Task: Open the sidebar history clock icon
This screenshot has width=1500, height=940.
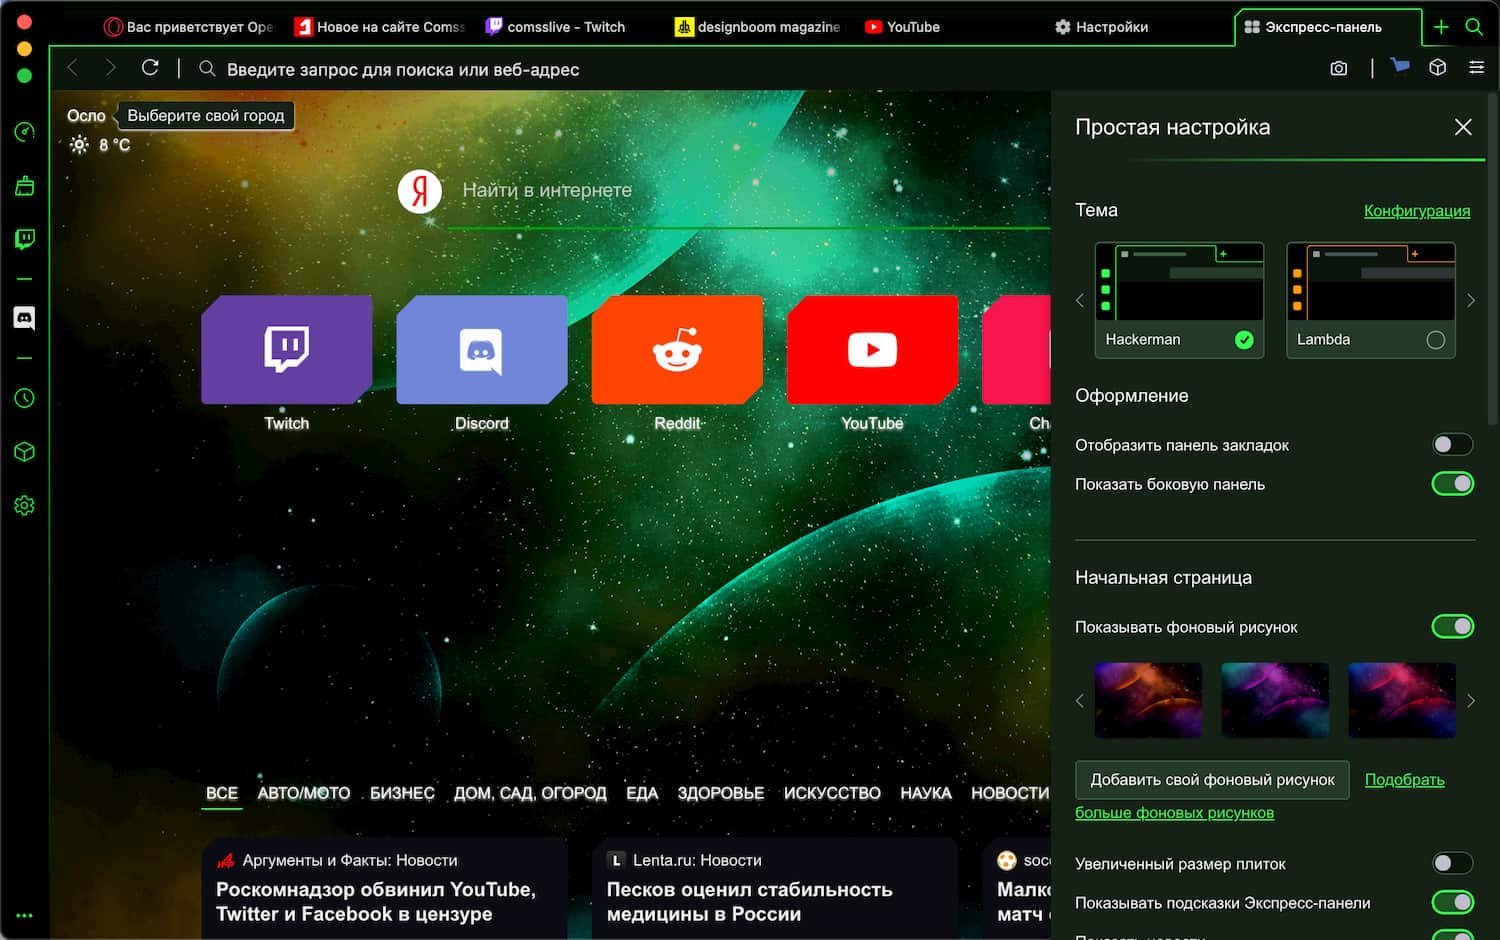Action: [25, 398]
